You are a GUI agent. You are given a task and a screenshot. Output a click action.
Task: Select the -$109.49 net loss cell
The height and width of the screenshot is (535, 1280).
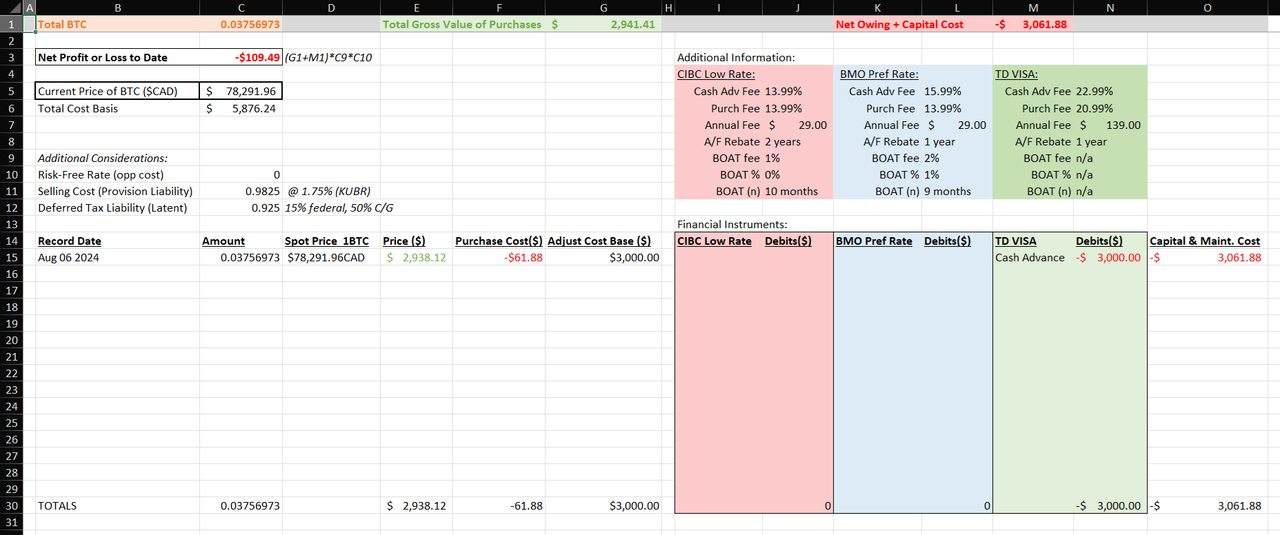point(240,58)
